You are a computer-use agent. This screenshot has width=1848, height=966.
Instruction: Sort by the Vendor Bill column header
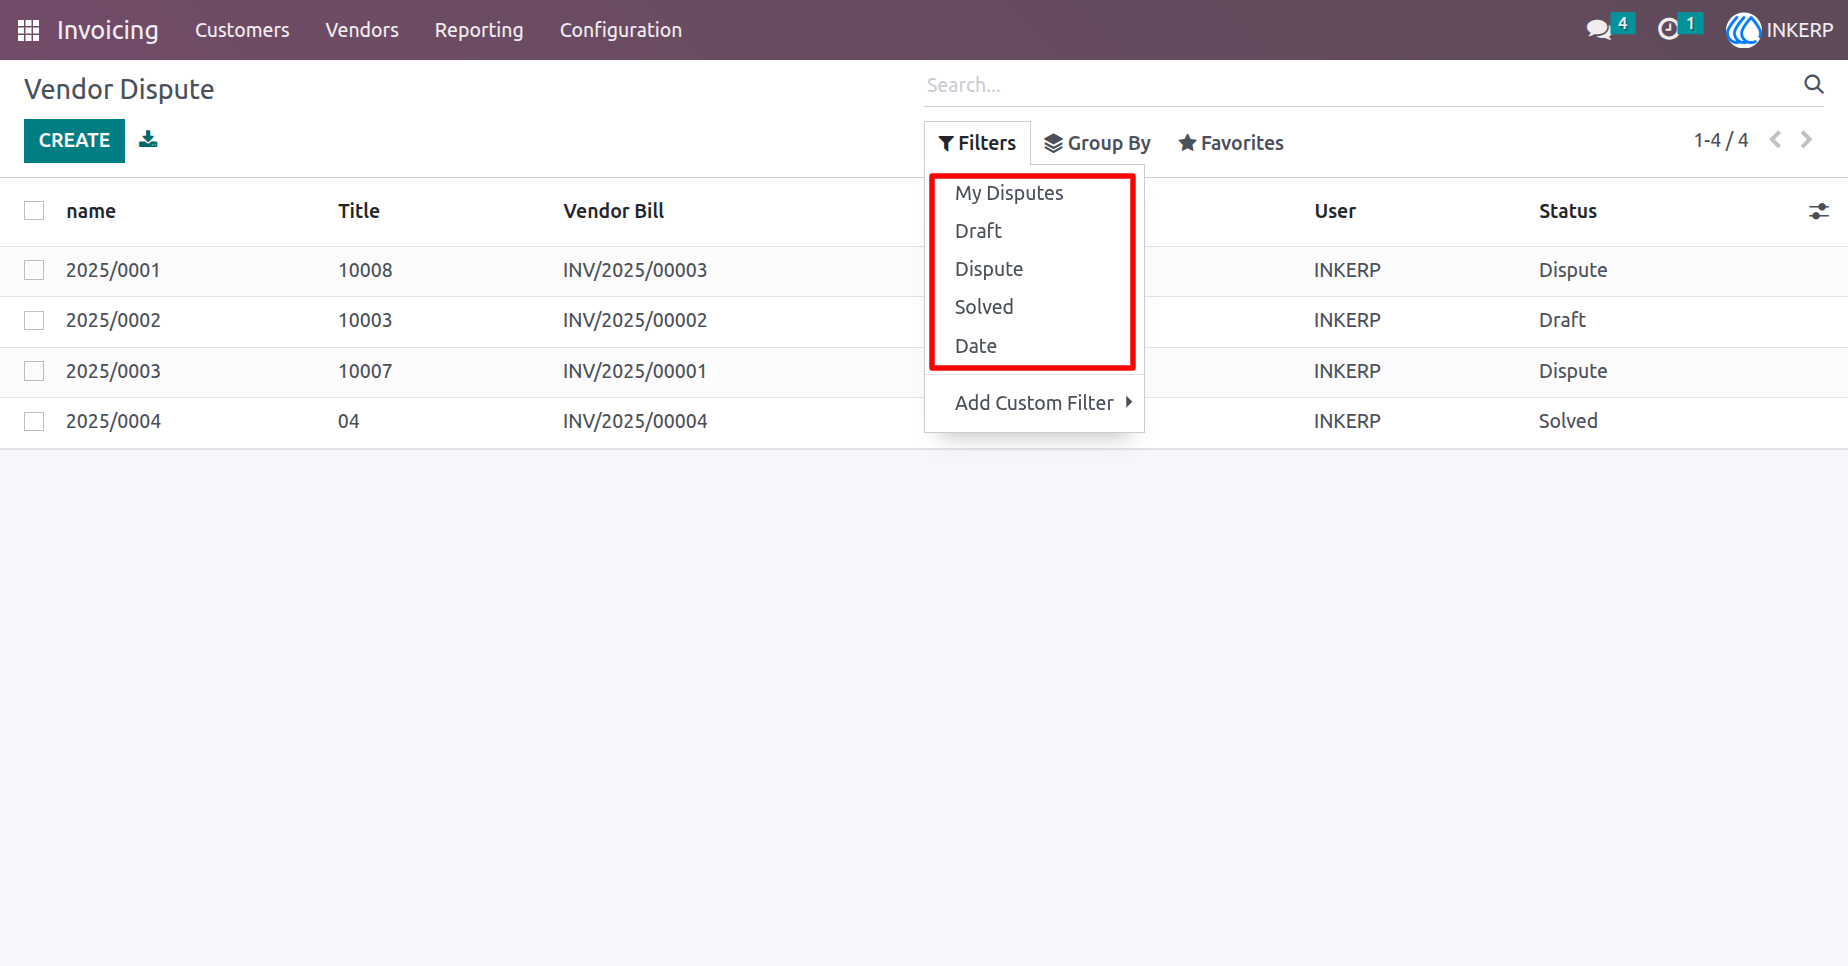(x=614, y=211)
